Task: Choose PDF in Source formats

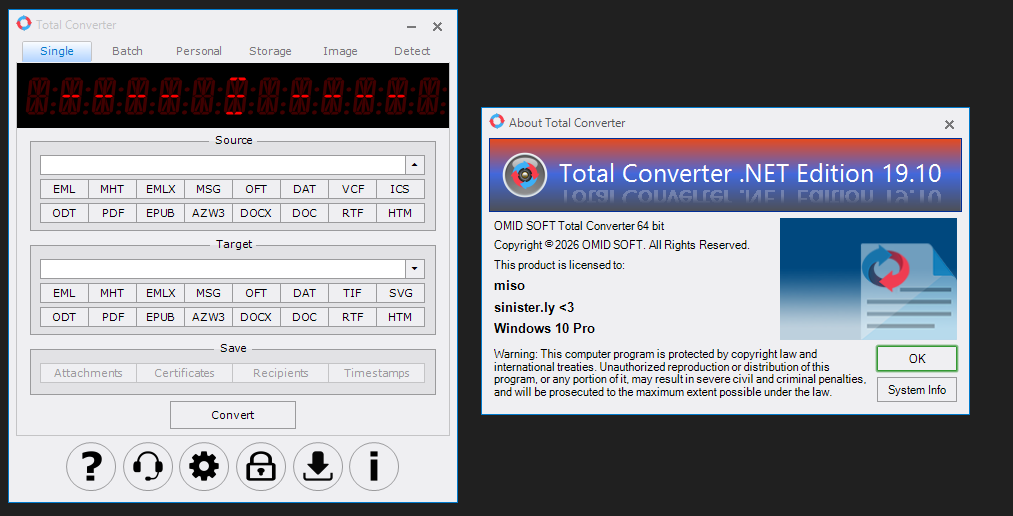Action: (x=112, y=213)
